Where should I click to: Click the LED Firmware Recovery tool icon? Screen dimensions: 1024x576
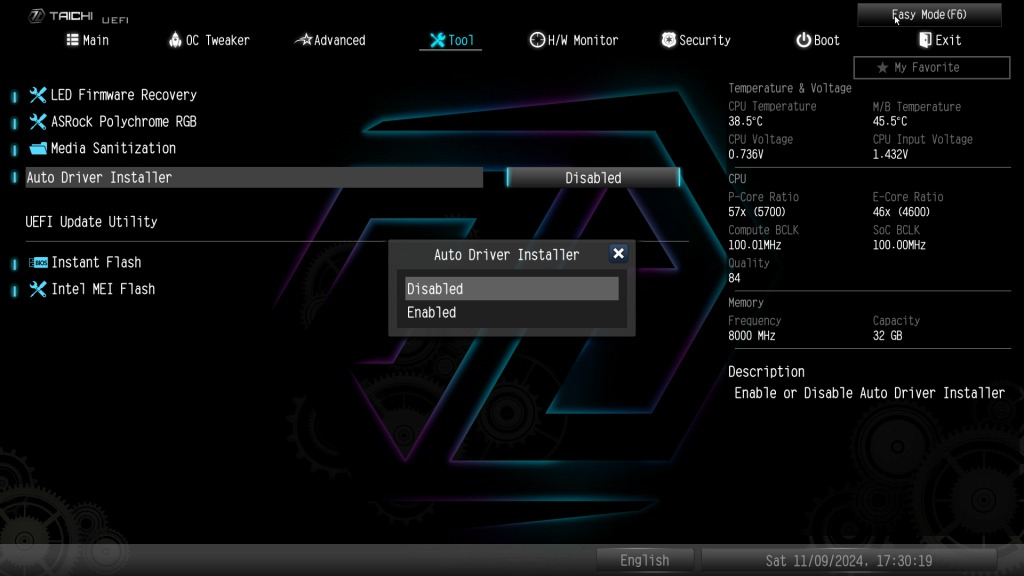(x=37, y=95)
